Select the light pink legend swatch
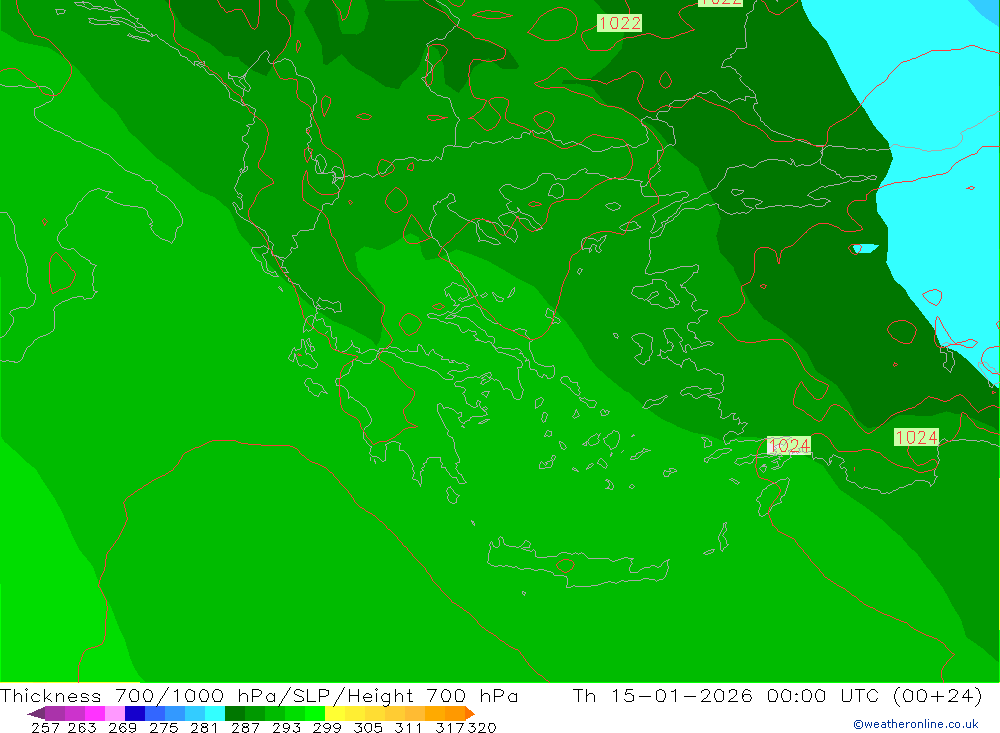 point(115,713)
